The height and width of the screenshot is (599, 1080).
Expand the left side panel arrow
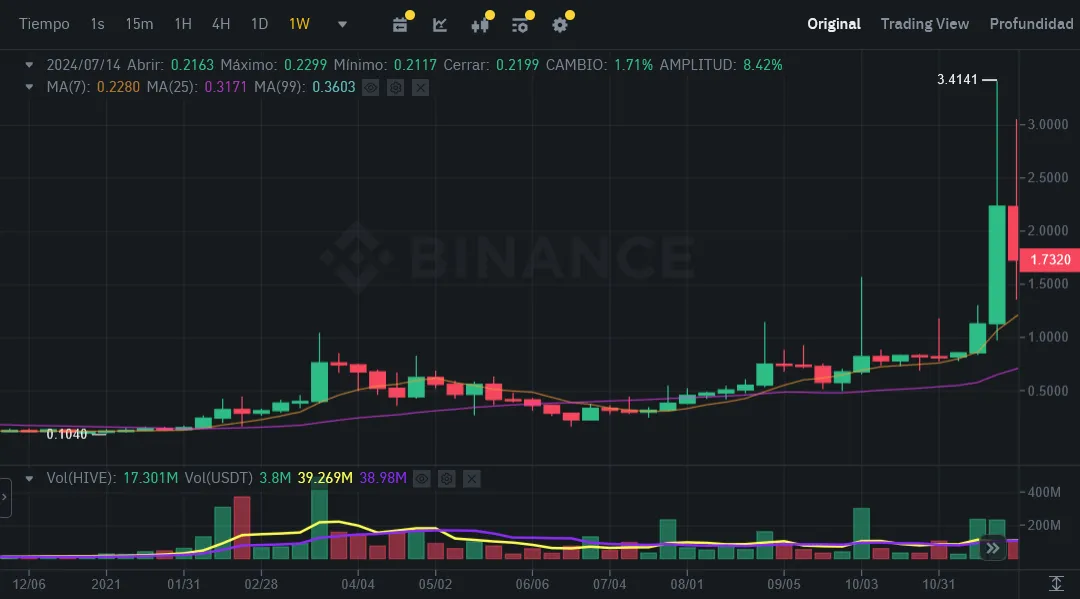click(x=5, y=496)
